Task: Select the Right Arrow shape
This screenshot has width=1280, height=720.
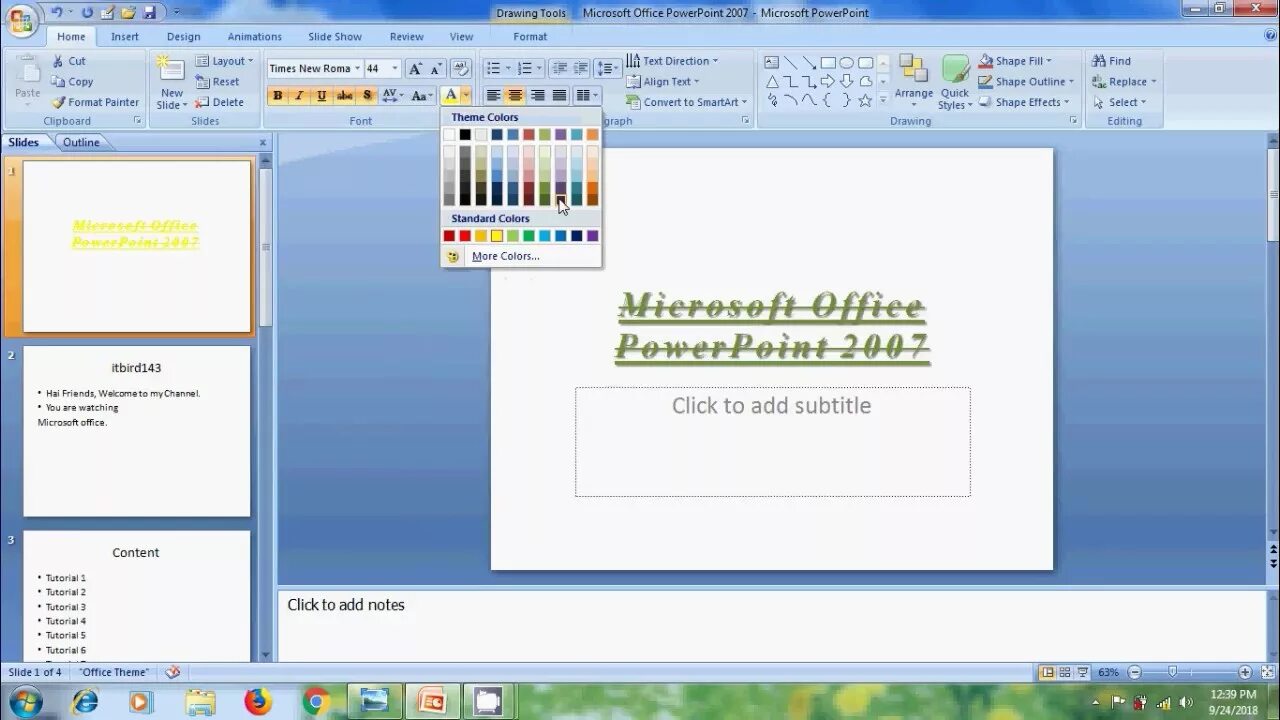Action: click(x=828, y=81)
